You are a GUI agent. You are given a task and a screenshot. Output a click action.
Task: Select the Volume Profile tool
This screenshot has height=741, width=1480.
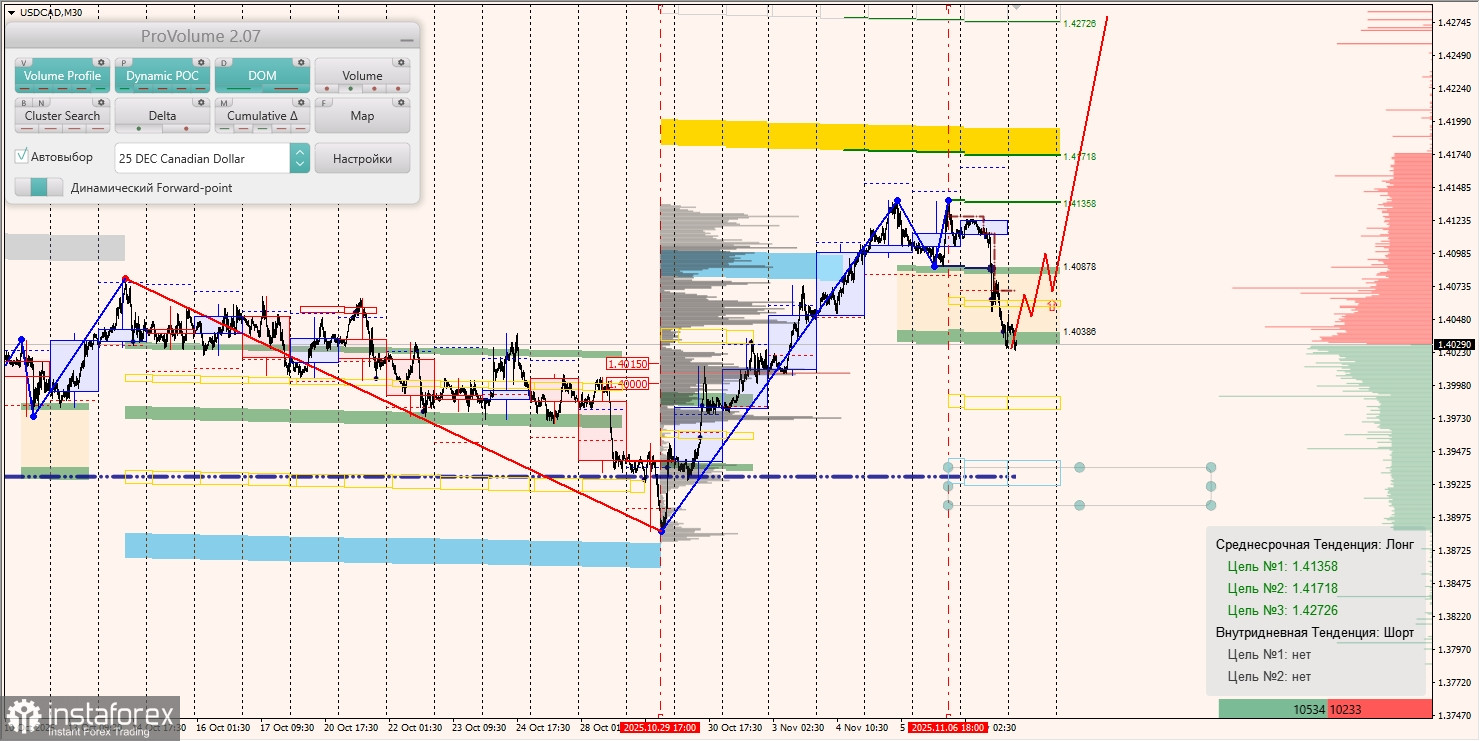62,76
